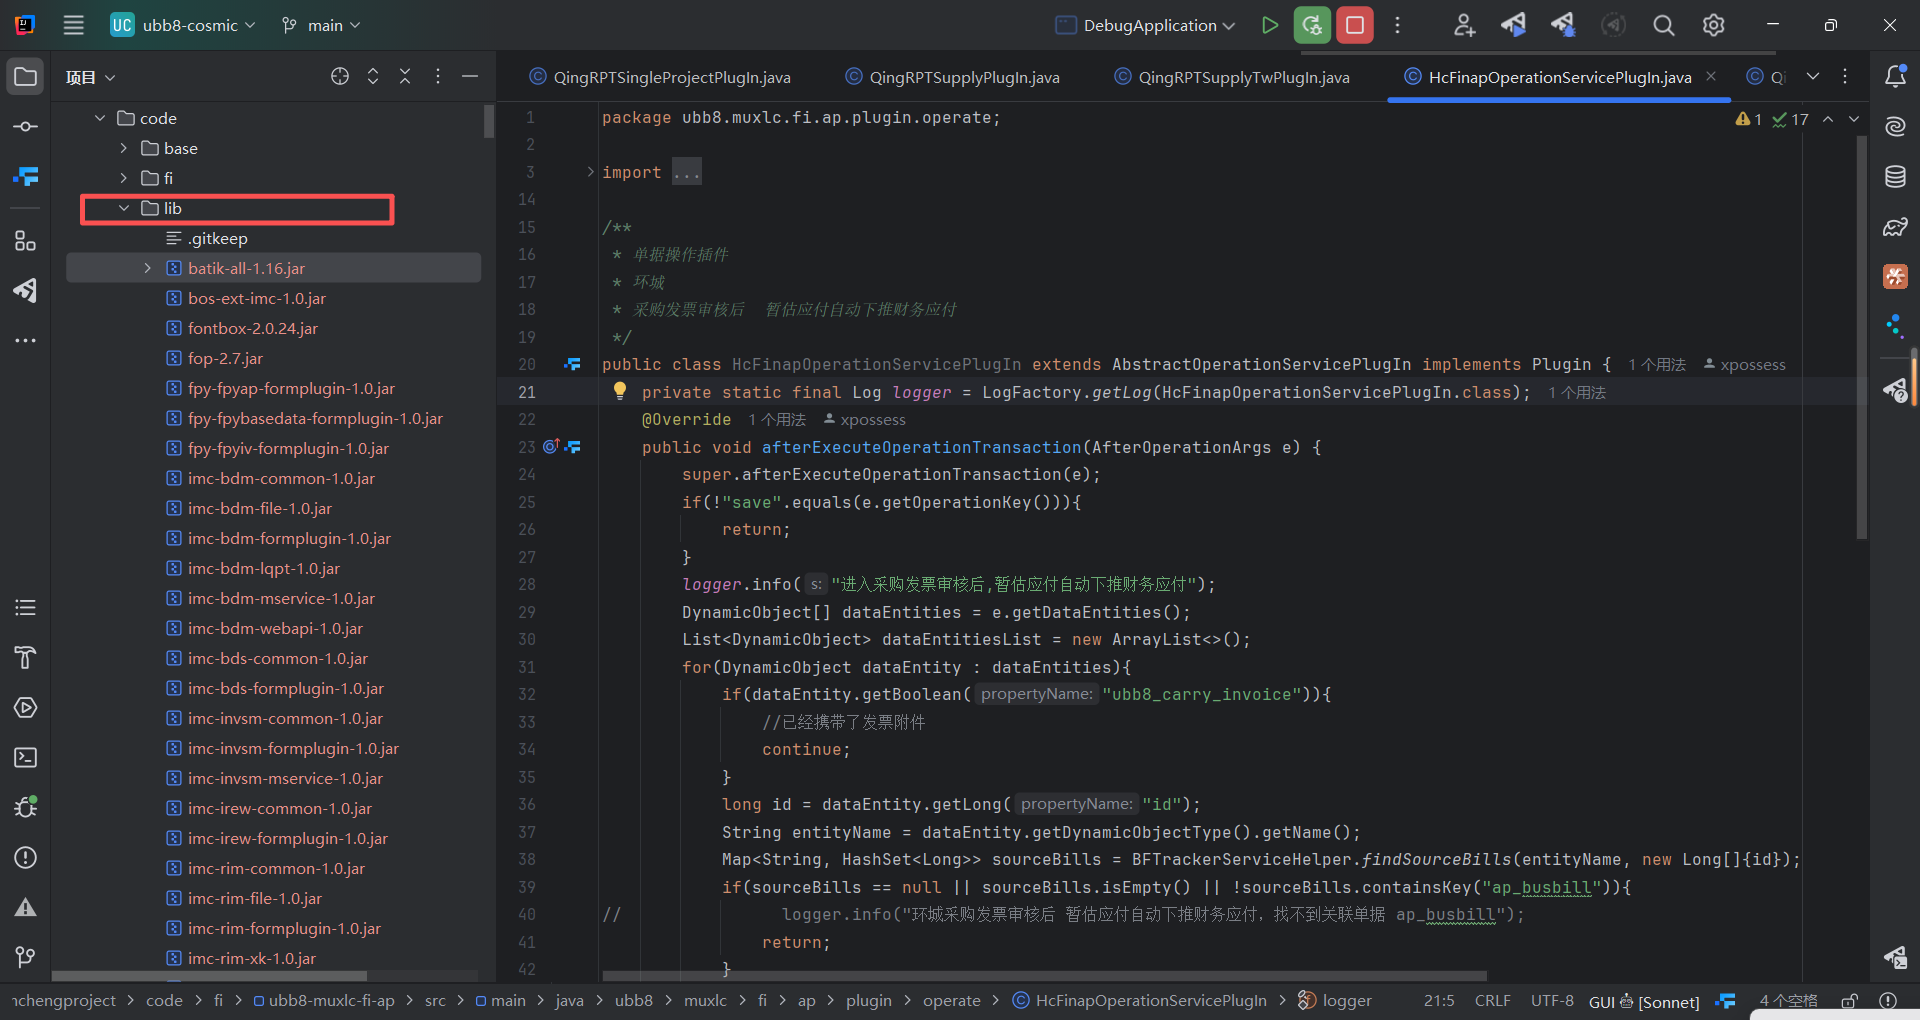Switch to QingRPTSupplyTwPlugIn.java tab

tap(1232, 77)
